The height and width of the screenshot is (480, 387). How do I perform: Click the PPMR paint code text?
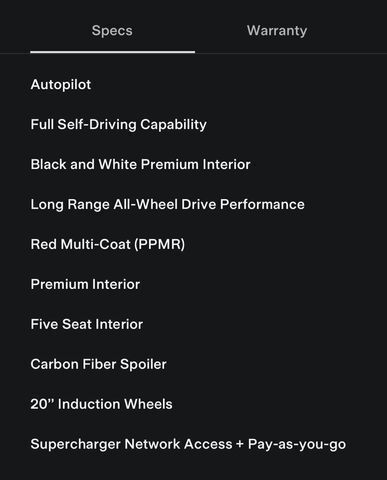click(x=159, y=244)
